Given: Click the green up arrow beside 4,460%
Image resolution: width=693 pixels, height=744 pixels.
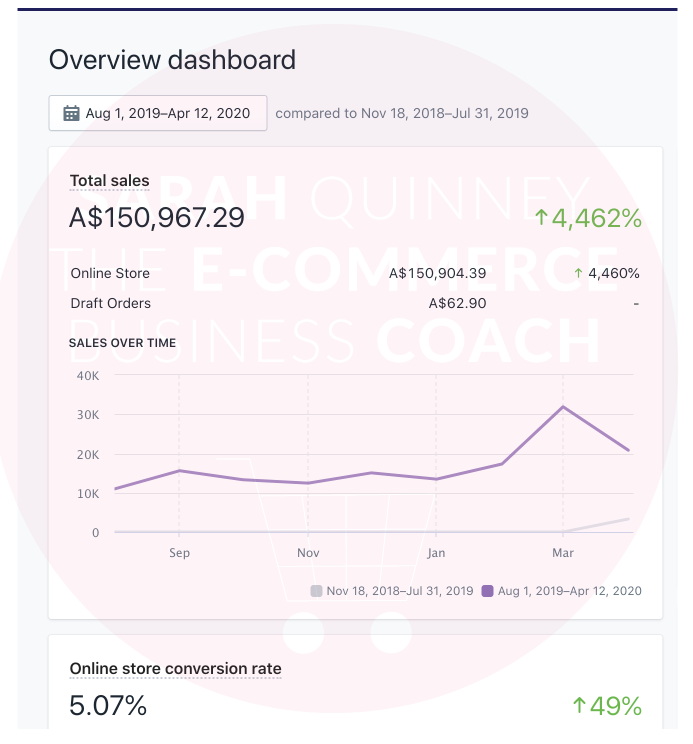Looking at the screenshot, I should pos(578,273).
